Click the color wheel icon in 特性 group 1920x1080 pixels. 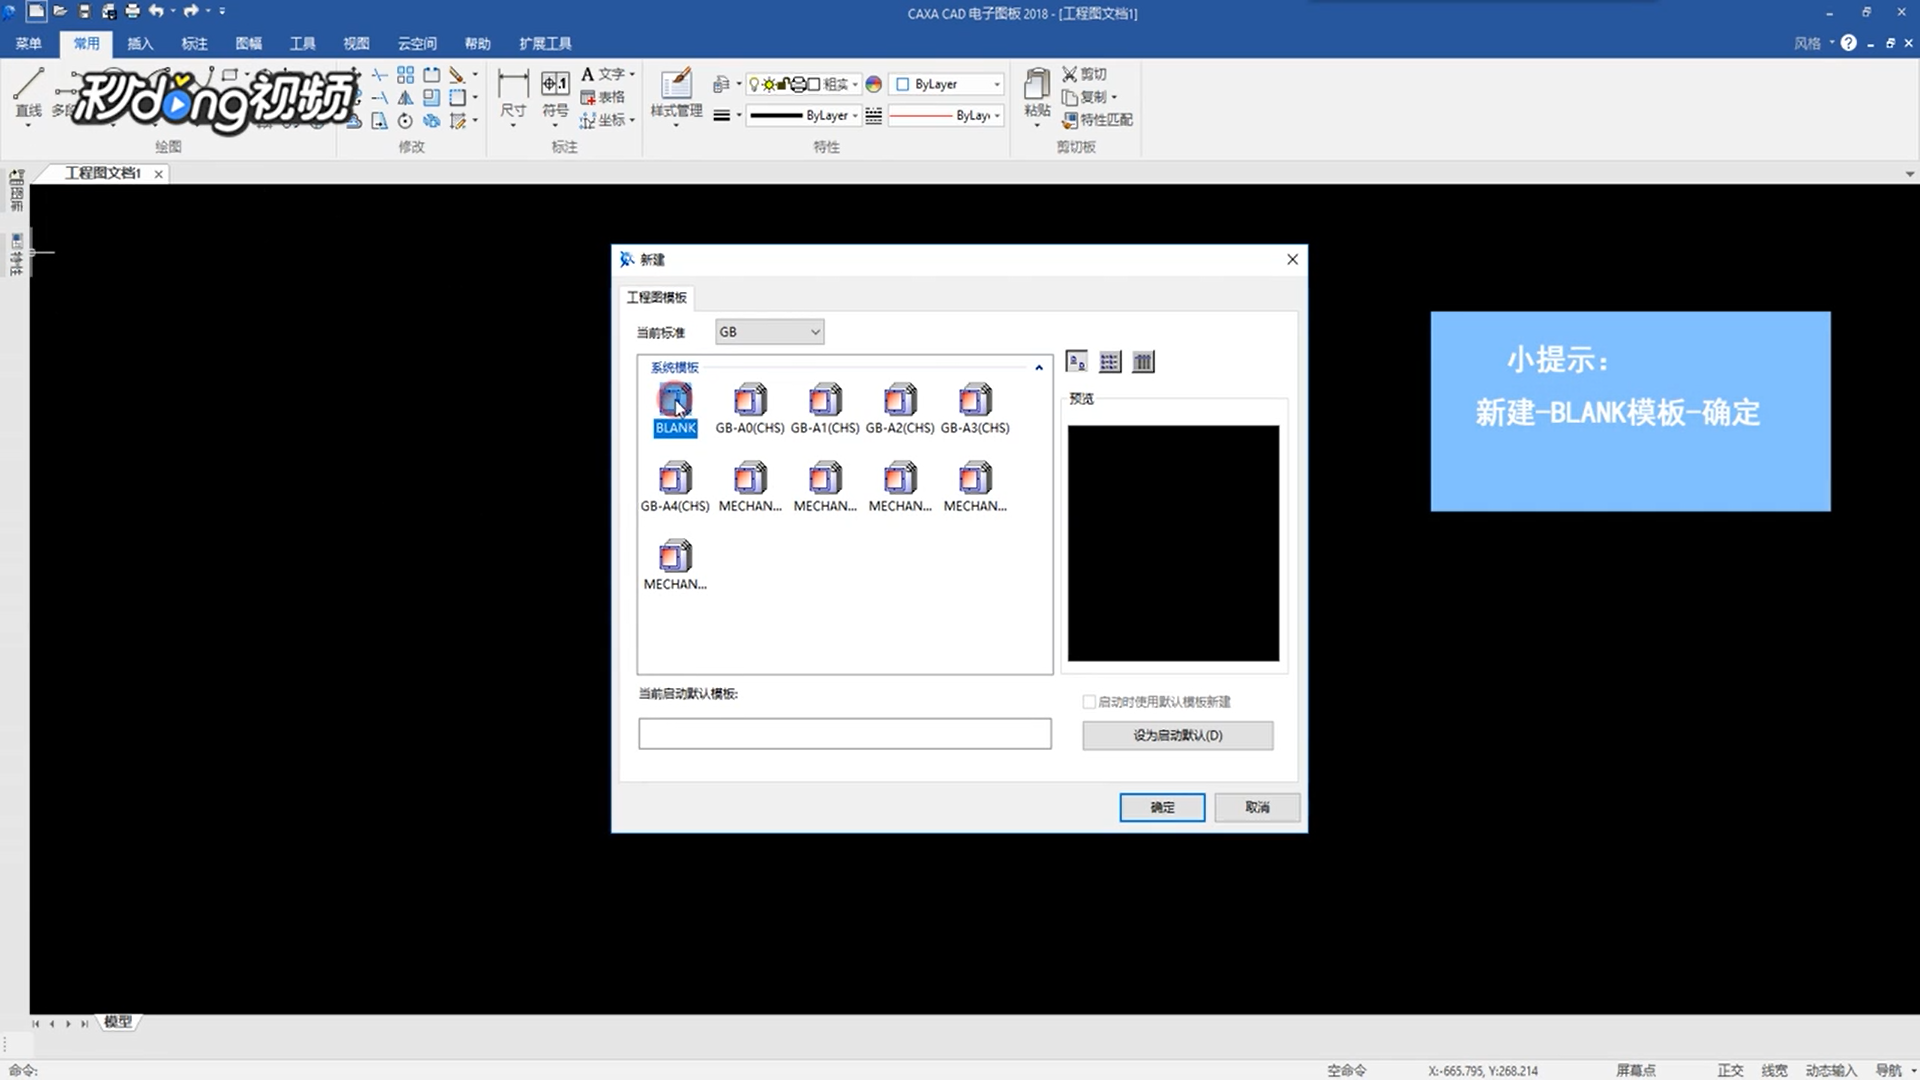(x=874, y=85)
